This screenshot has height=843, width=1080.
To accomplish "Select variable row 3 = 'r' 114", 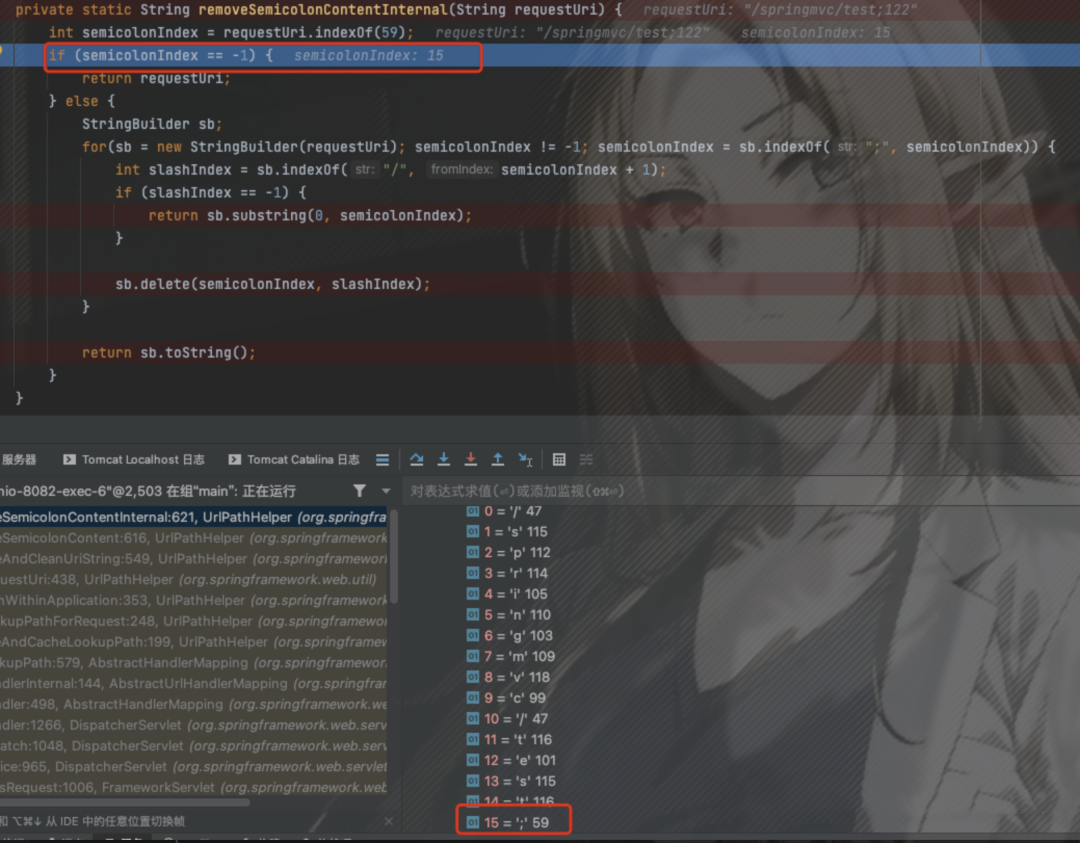I will click(x=507, y=573).
